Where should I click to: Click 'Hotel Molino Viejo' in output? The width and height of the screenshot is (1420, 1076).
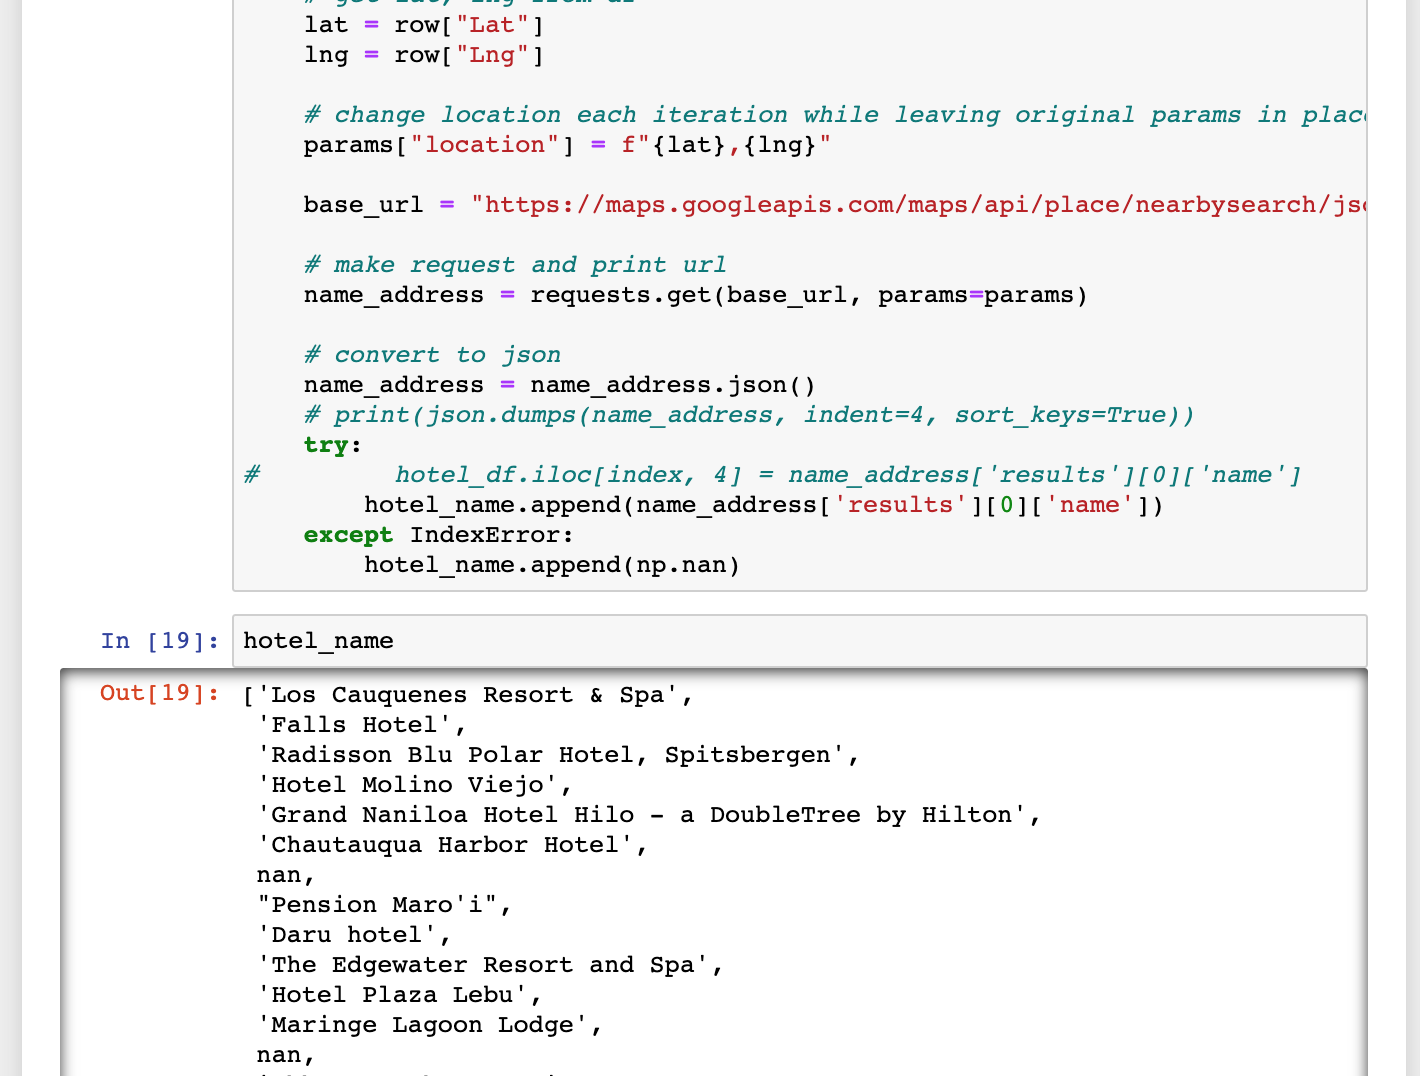[407, 785]
